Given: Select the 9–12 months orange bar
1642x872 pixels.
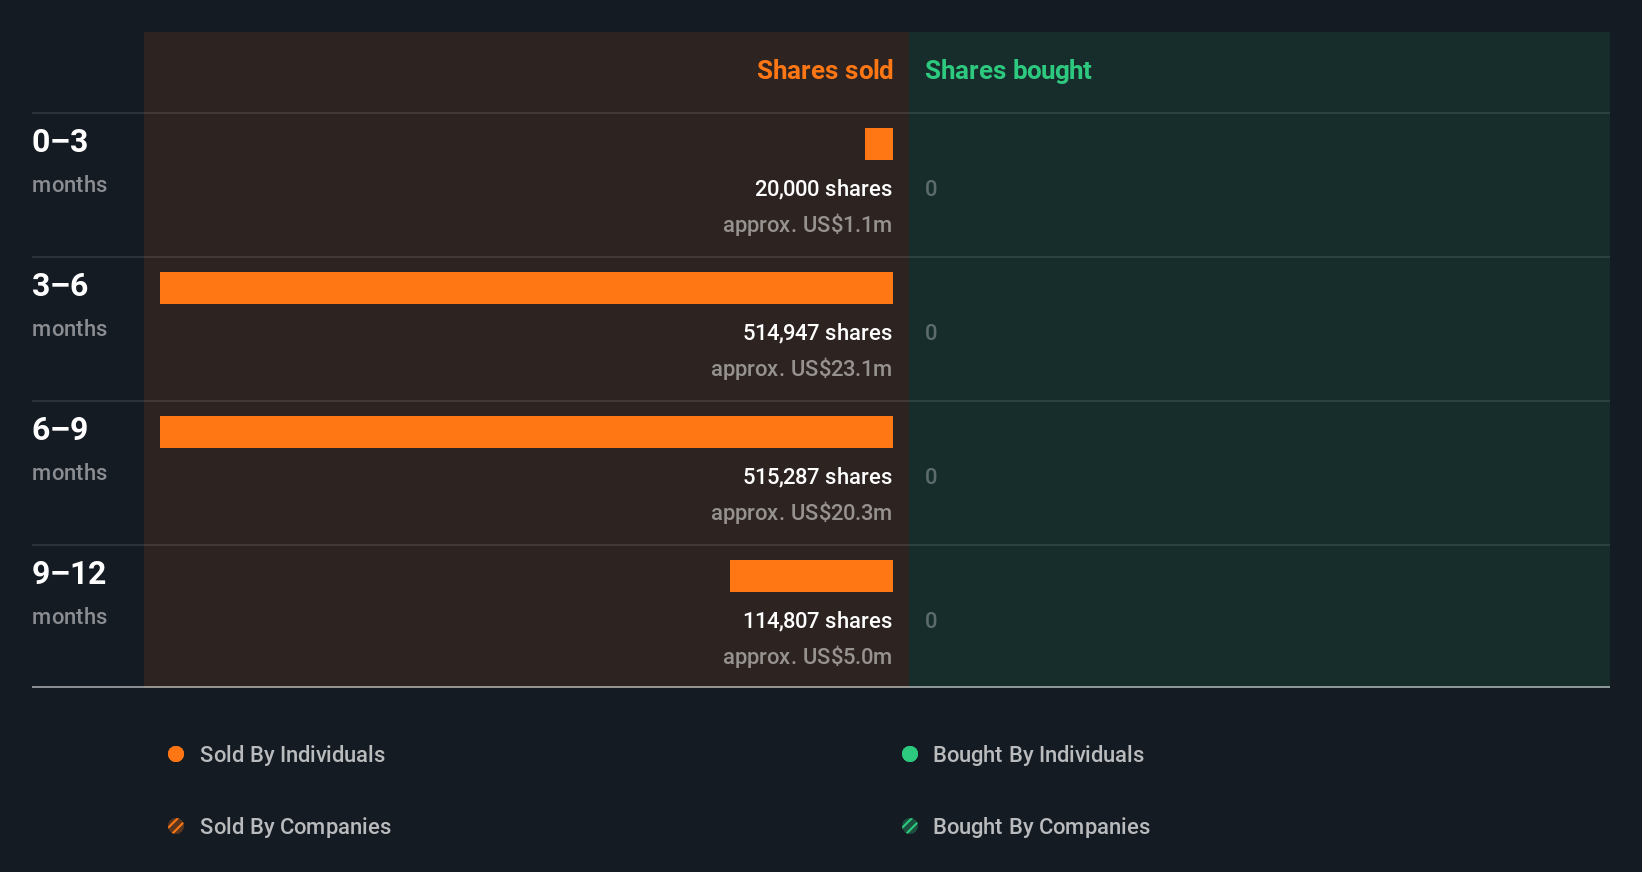Looking at the screenshot, I should point(811,576).
